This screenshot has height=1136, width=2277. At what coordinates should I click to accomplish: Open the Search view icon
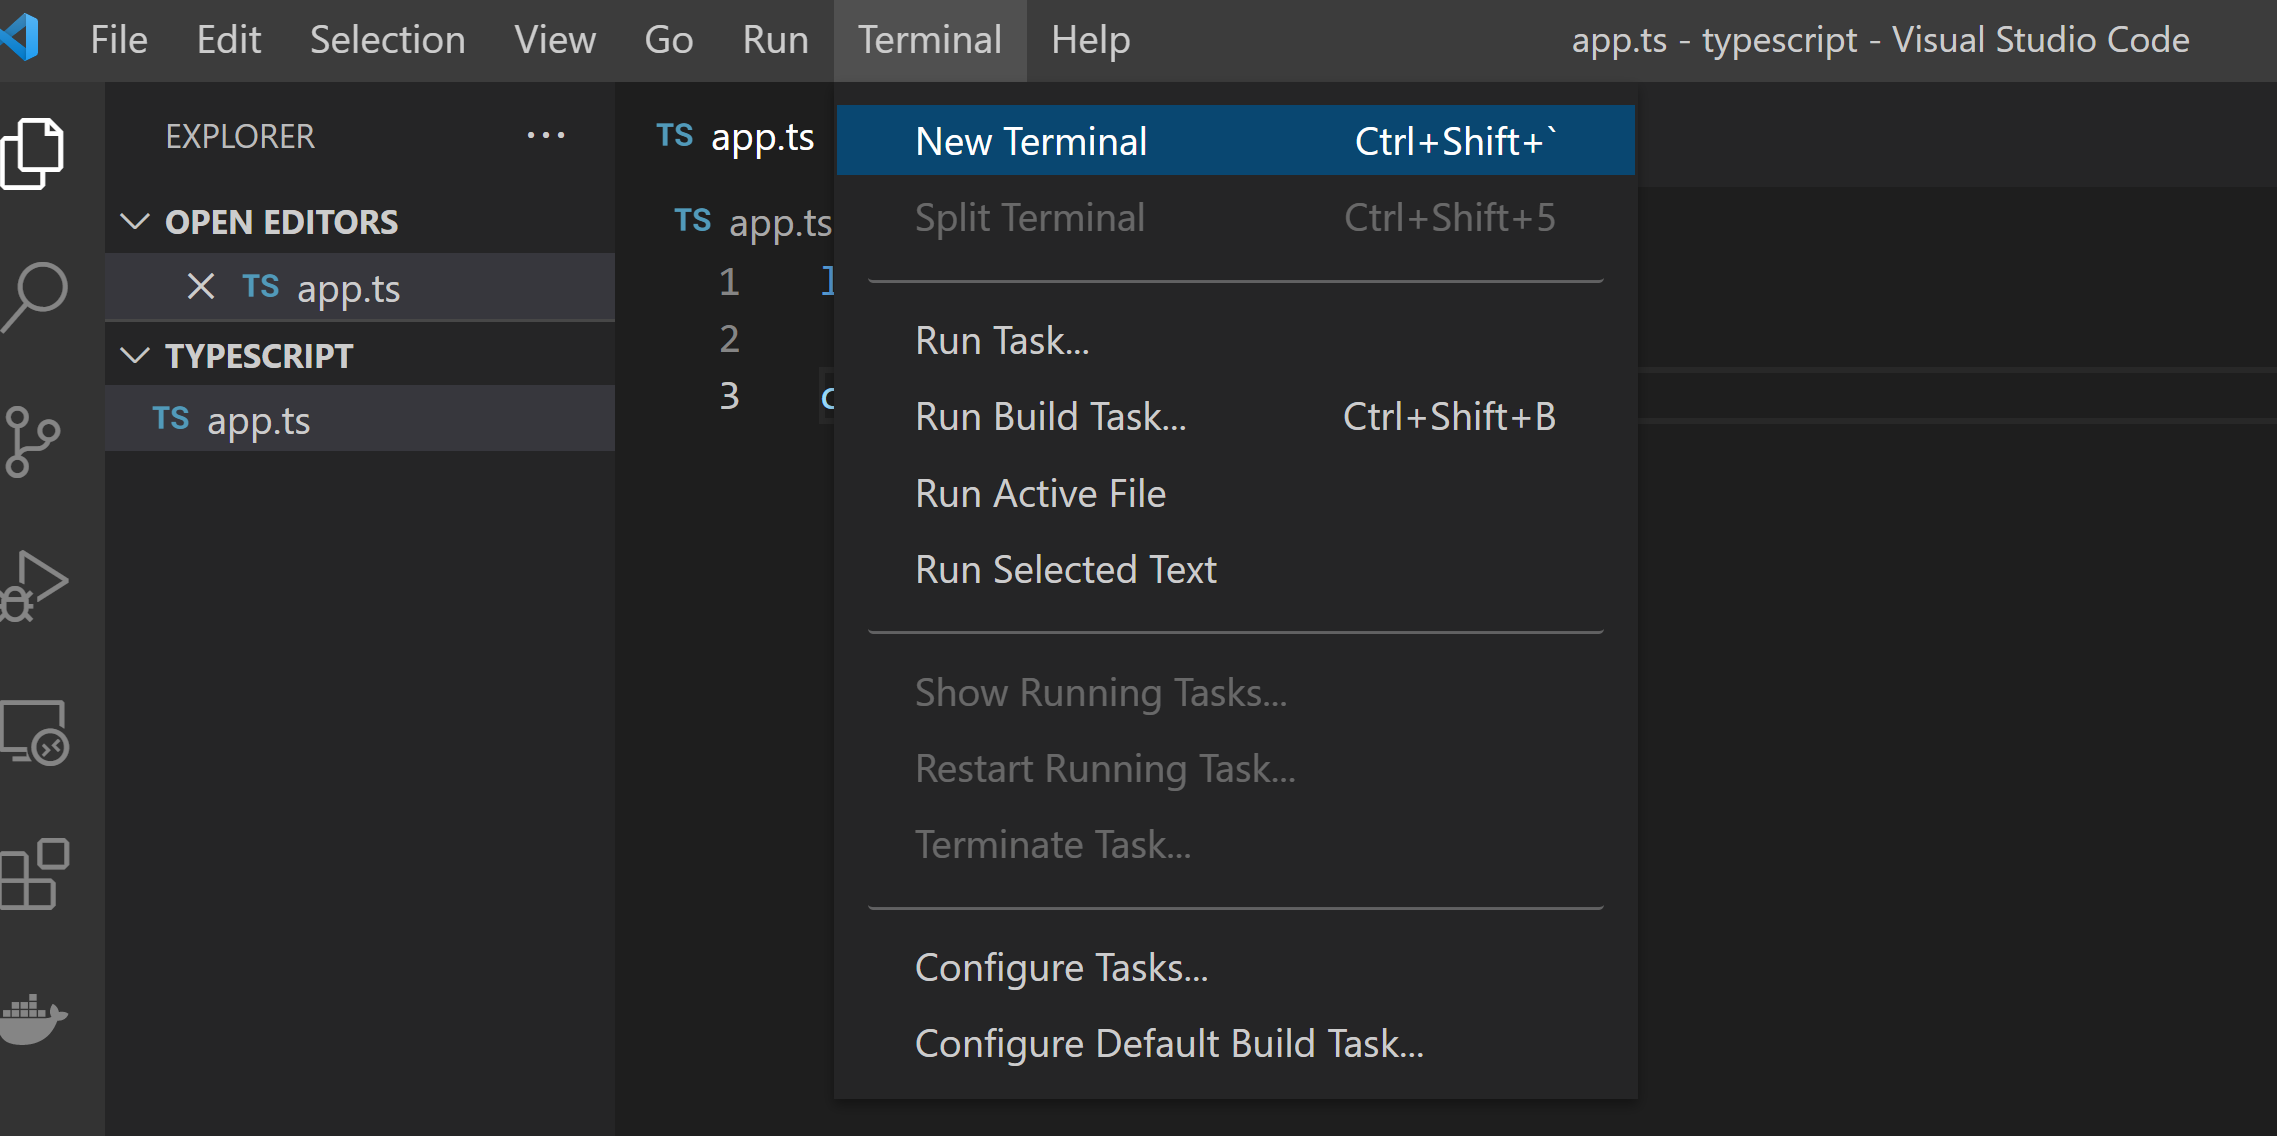tap(34, 296)
